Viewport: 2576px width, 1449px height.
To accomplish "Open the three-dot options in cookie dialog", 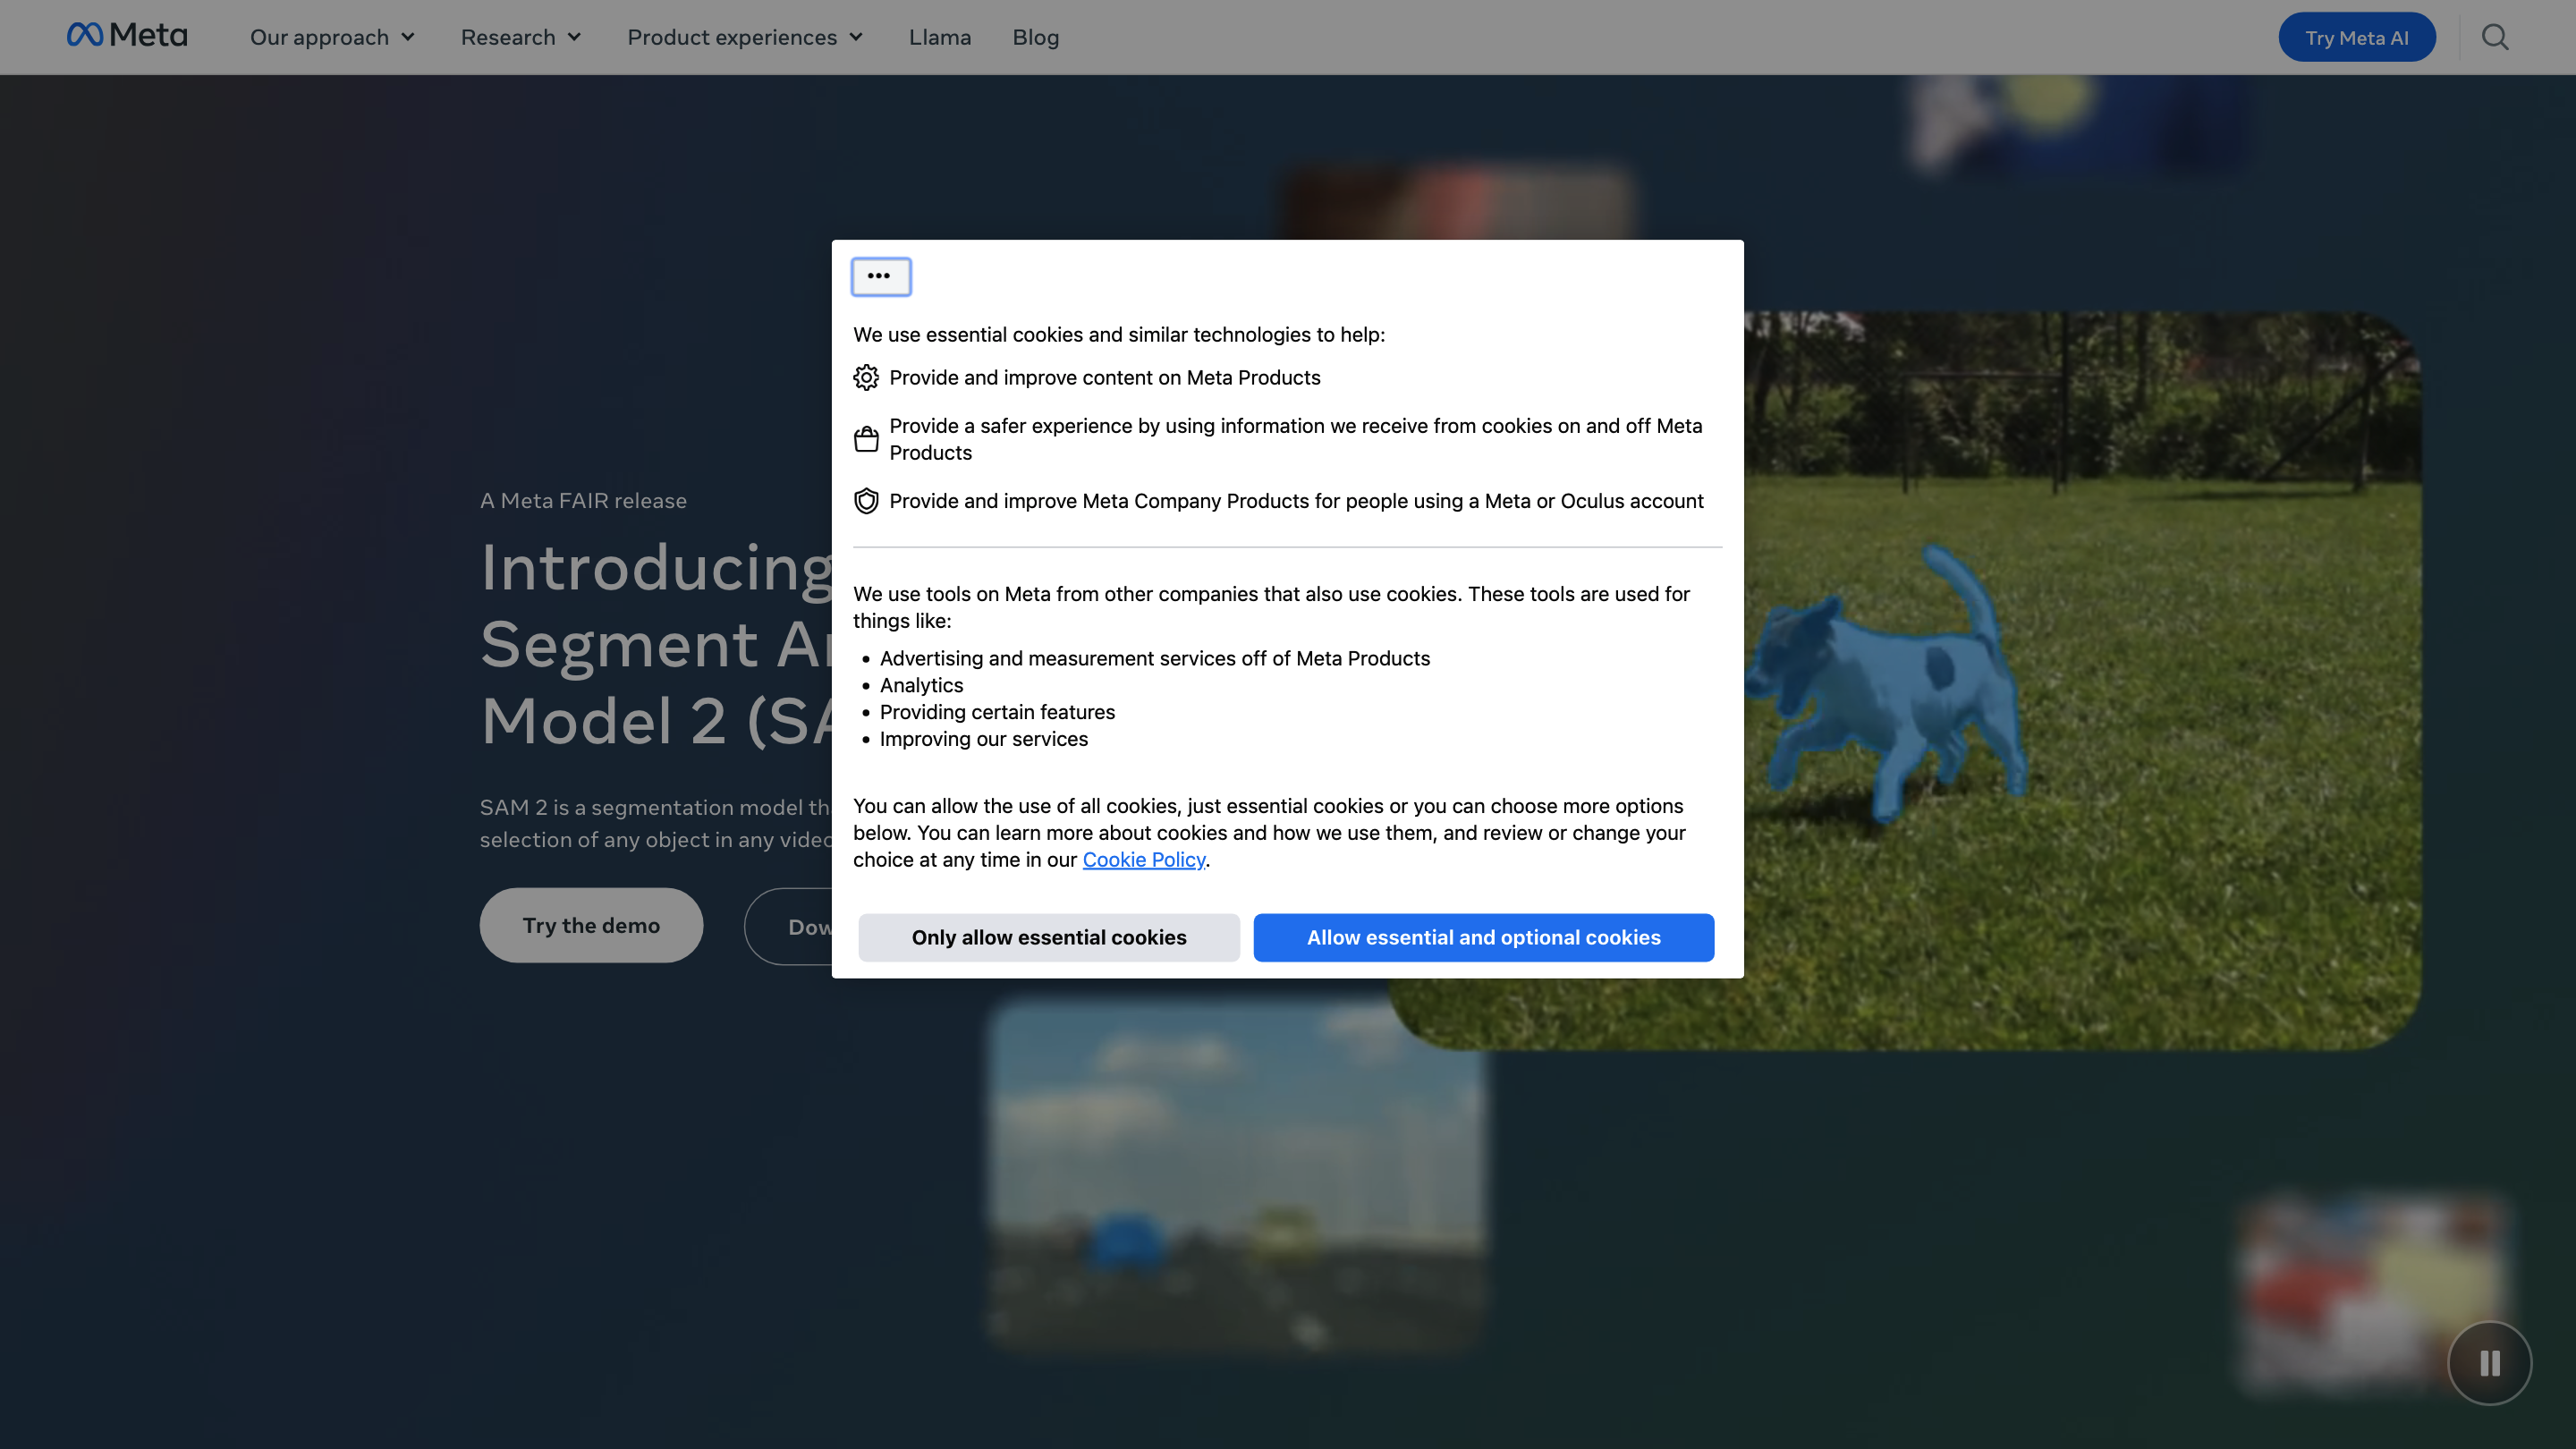I will coord(880,277).
